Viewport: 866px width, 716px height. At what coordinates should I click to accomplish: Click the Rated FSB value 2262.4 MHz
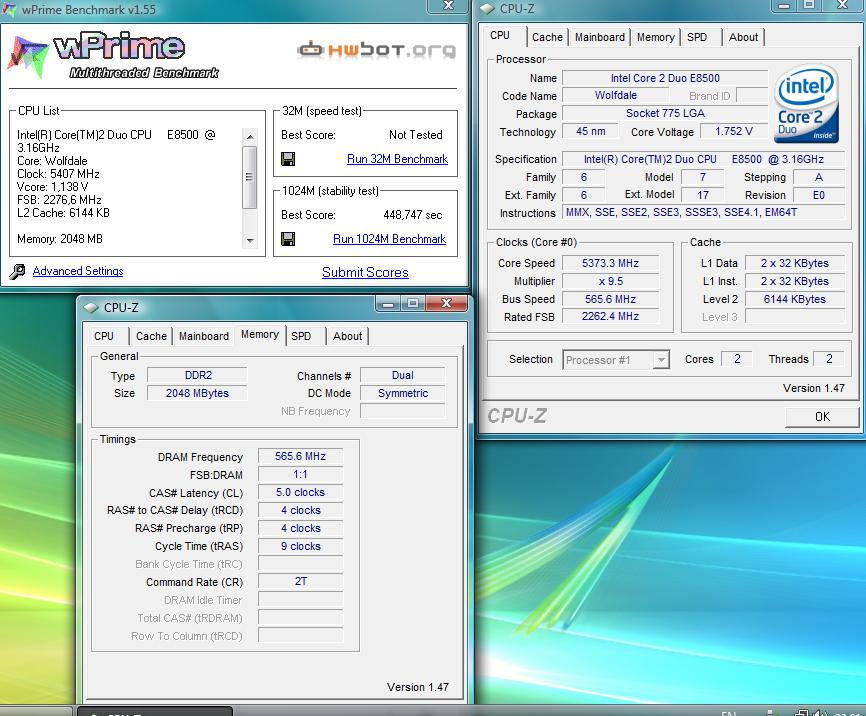[x=610, y=317]
